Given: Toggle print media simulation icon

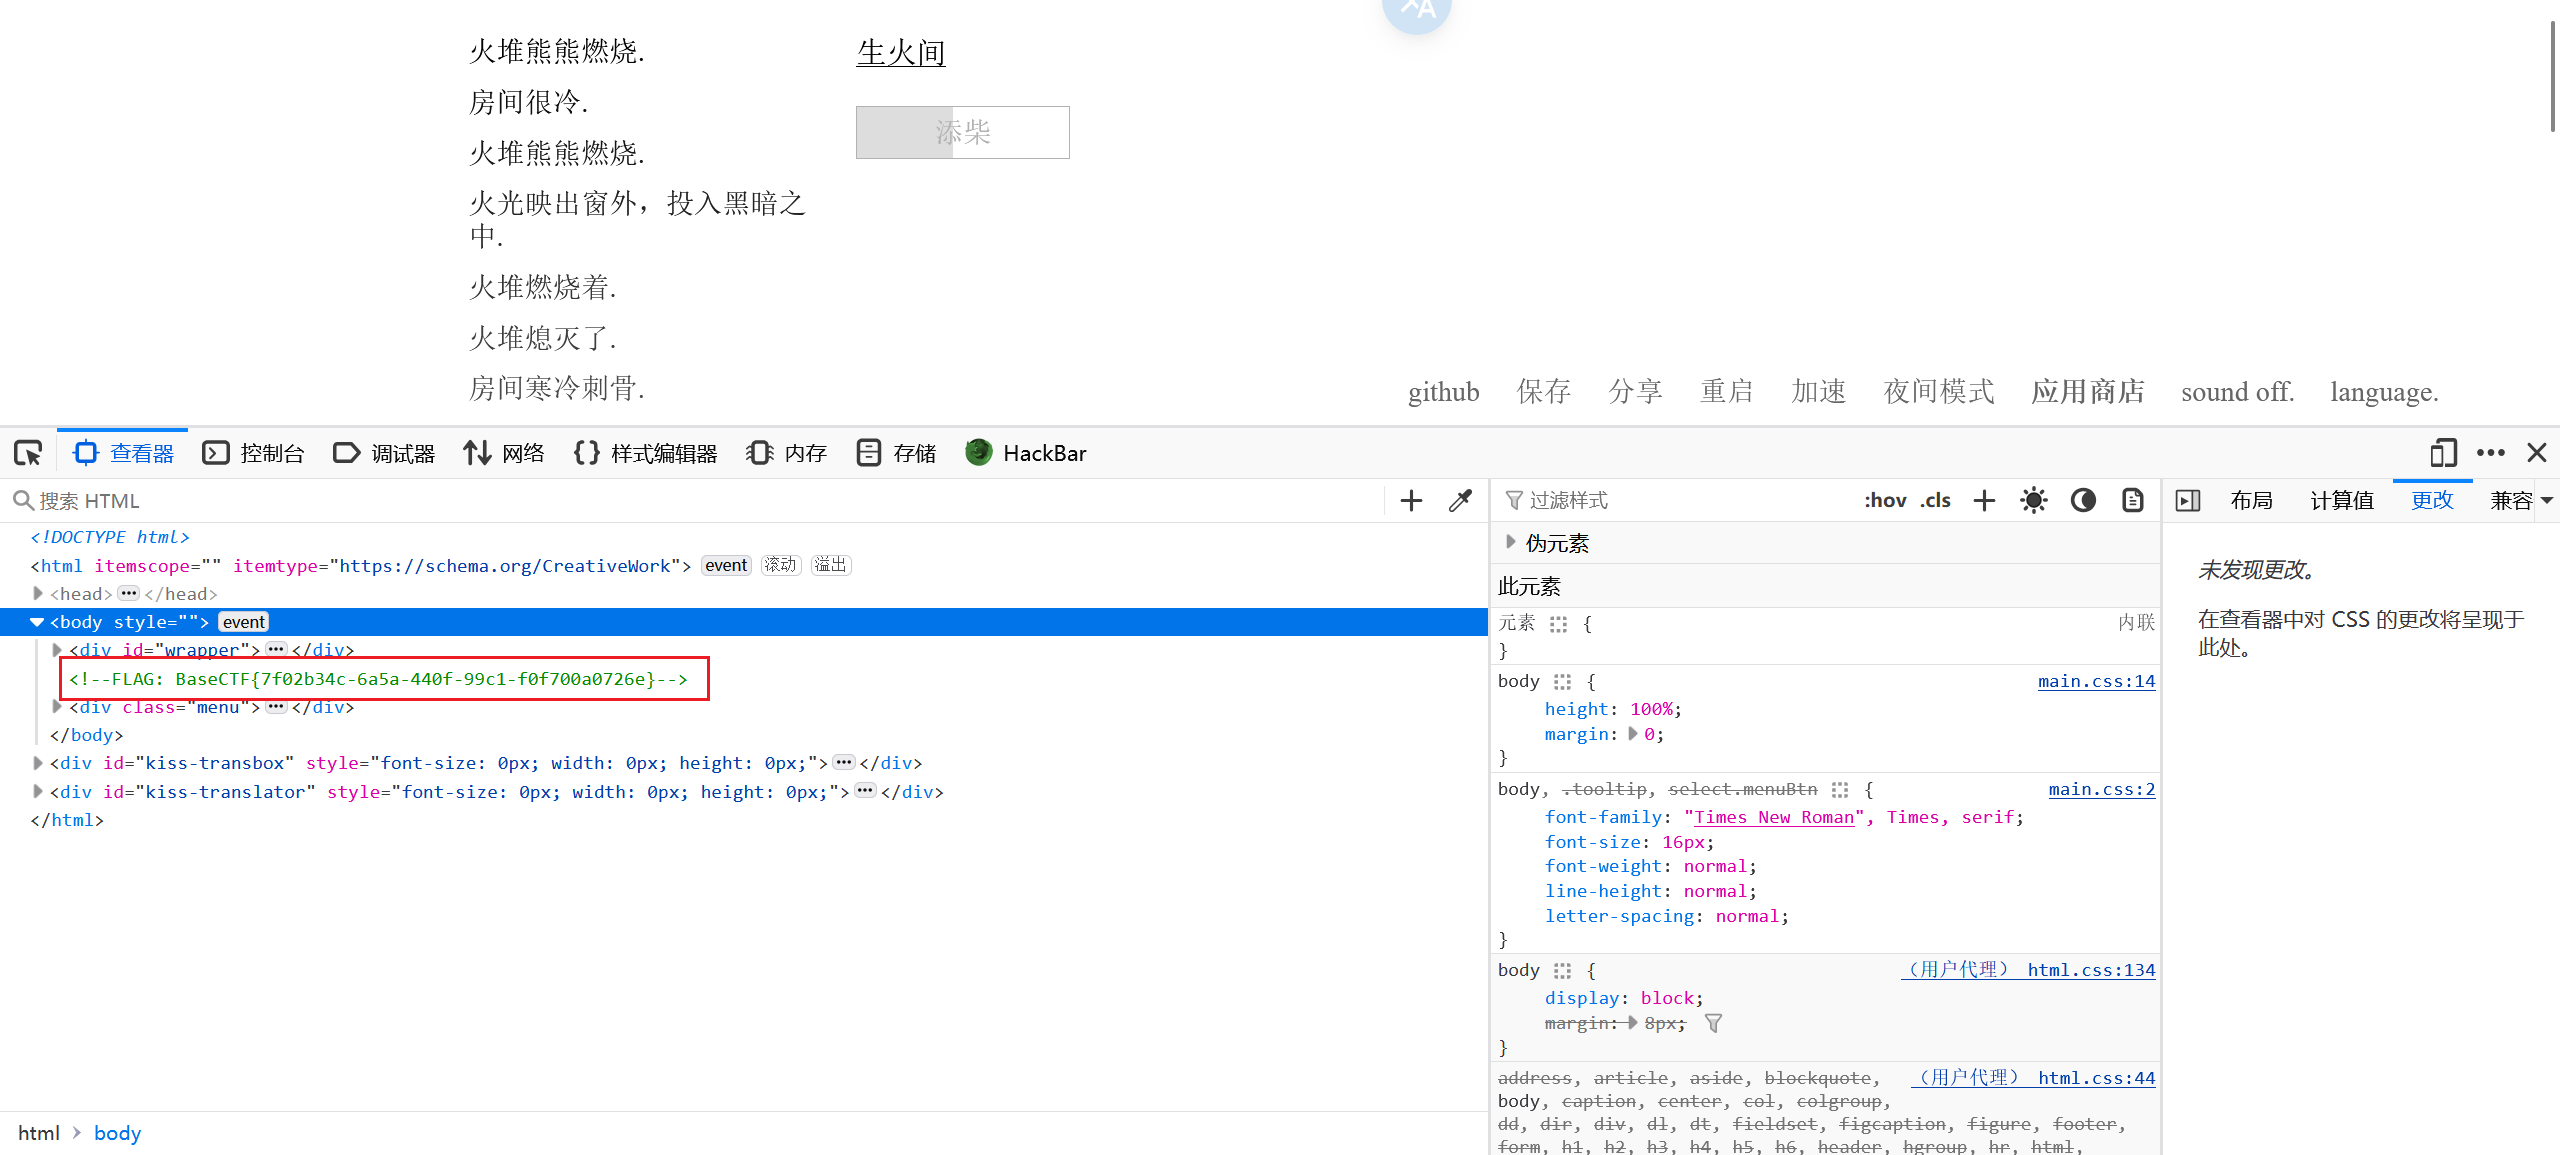Looking at the screenshot, I should point(2132,500).
